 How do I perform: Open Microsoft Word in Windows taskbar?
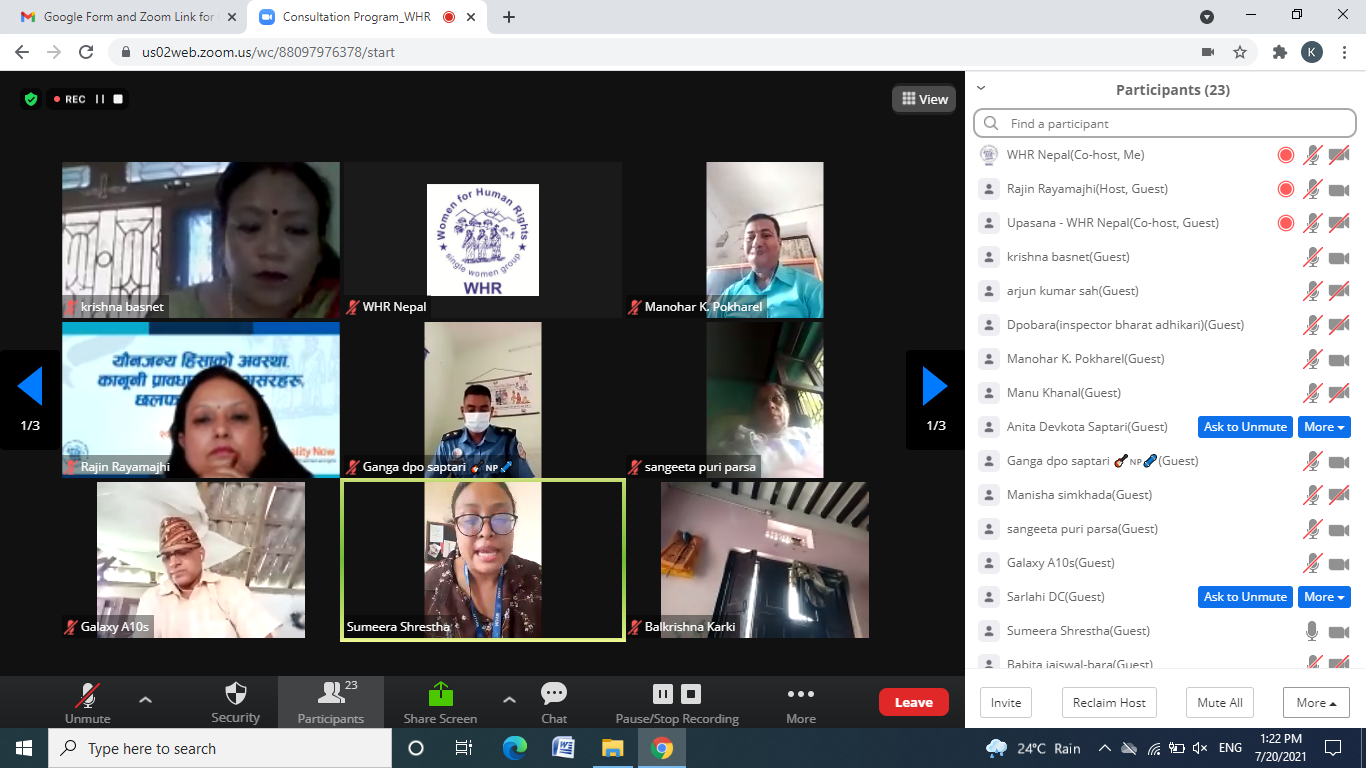(563, 748)
